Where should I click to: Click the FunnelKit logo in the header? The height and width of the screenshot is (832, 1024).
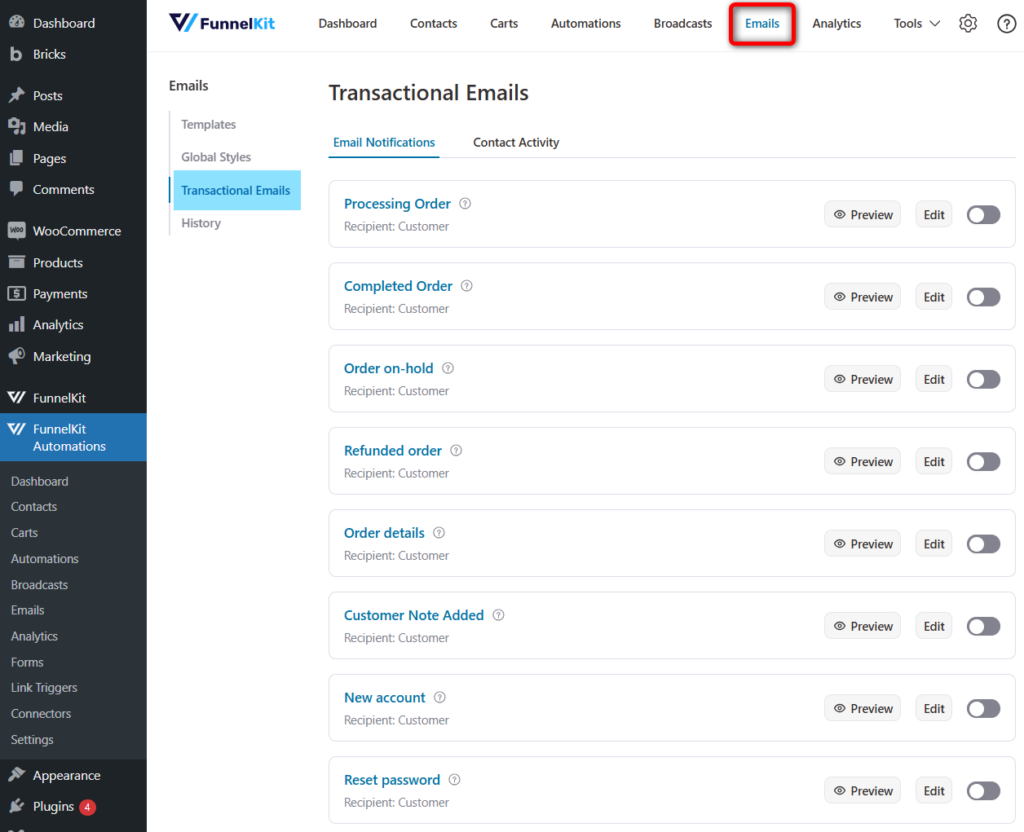[x=221, y=22]
